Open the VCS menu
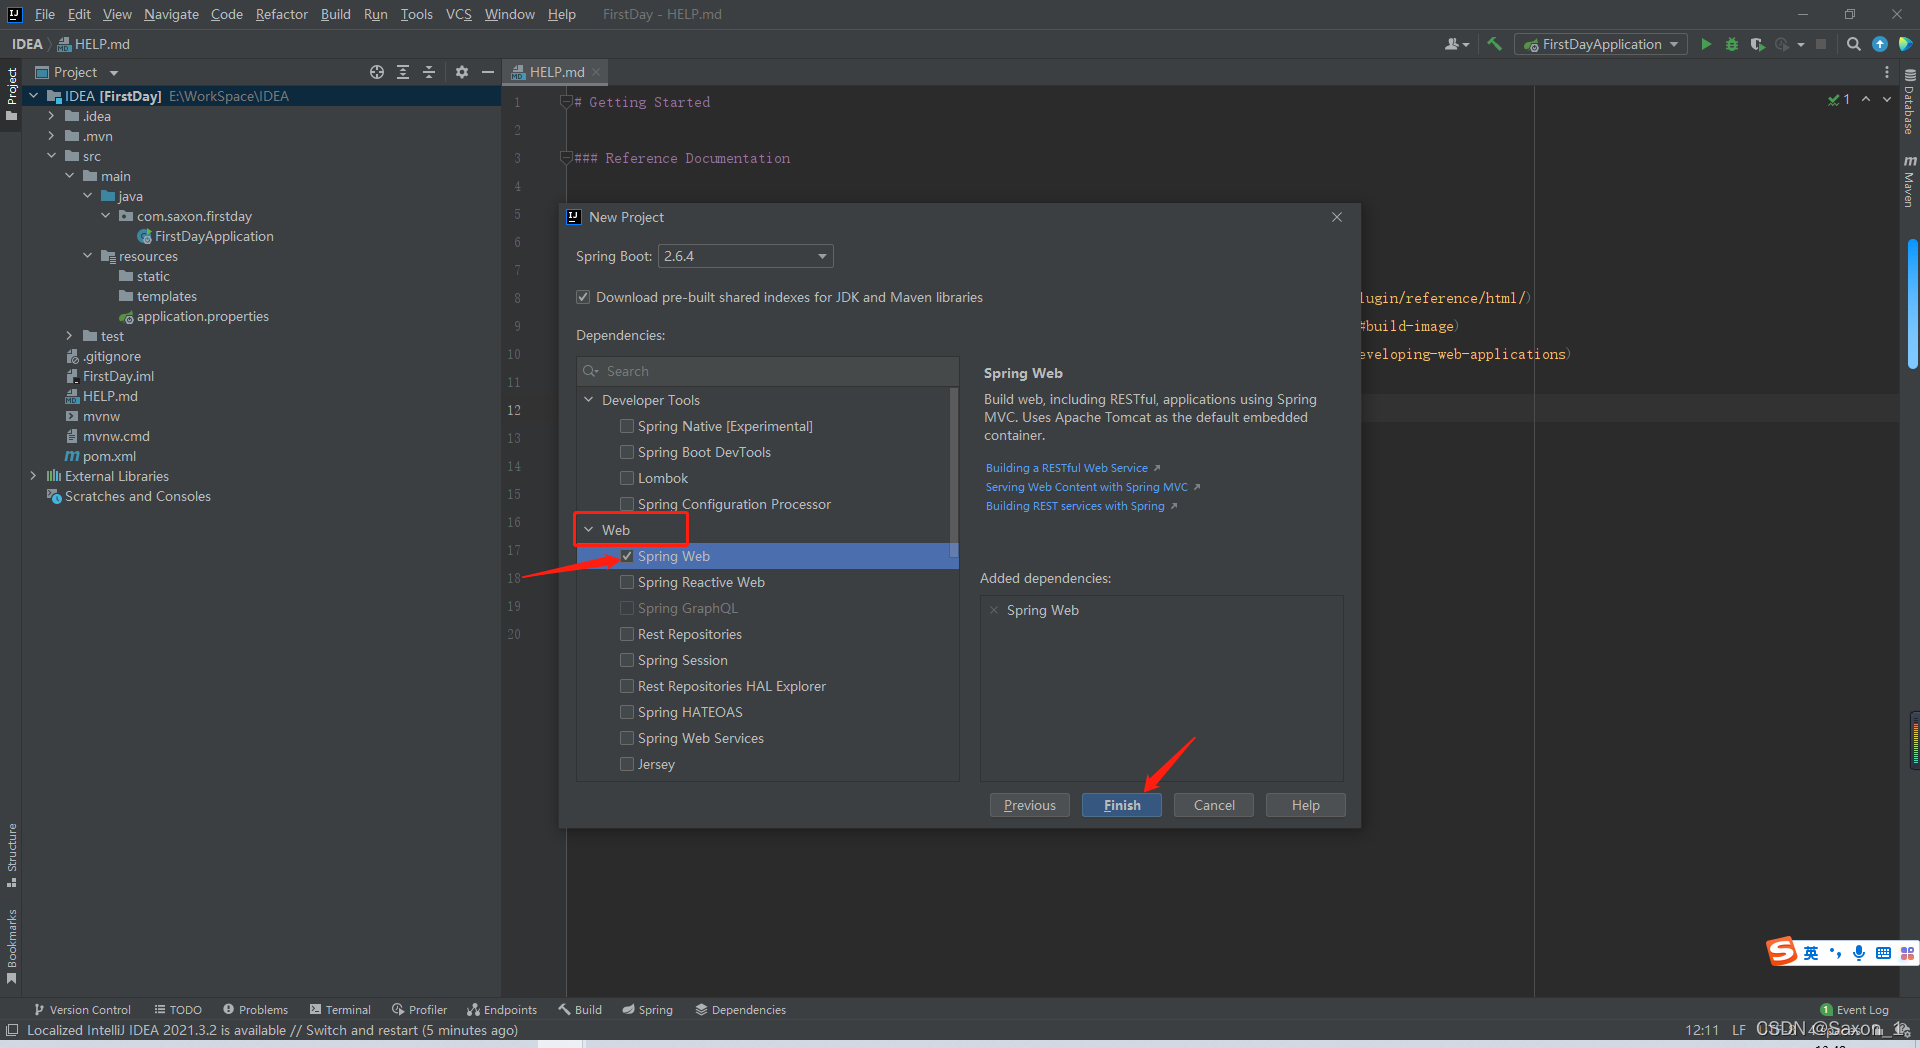This screenshot has width=1920, height=1048. tap(458, 14)
